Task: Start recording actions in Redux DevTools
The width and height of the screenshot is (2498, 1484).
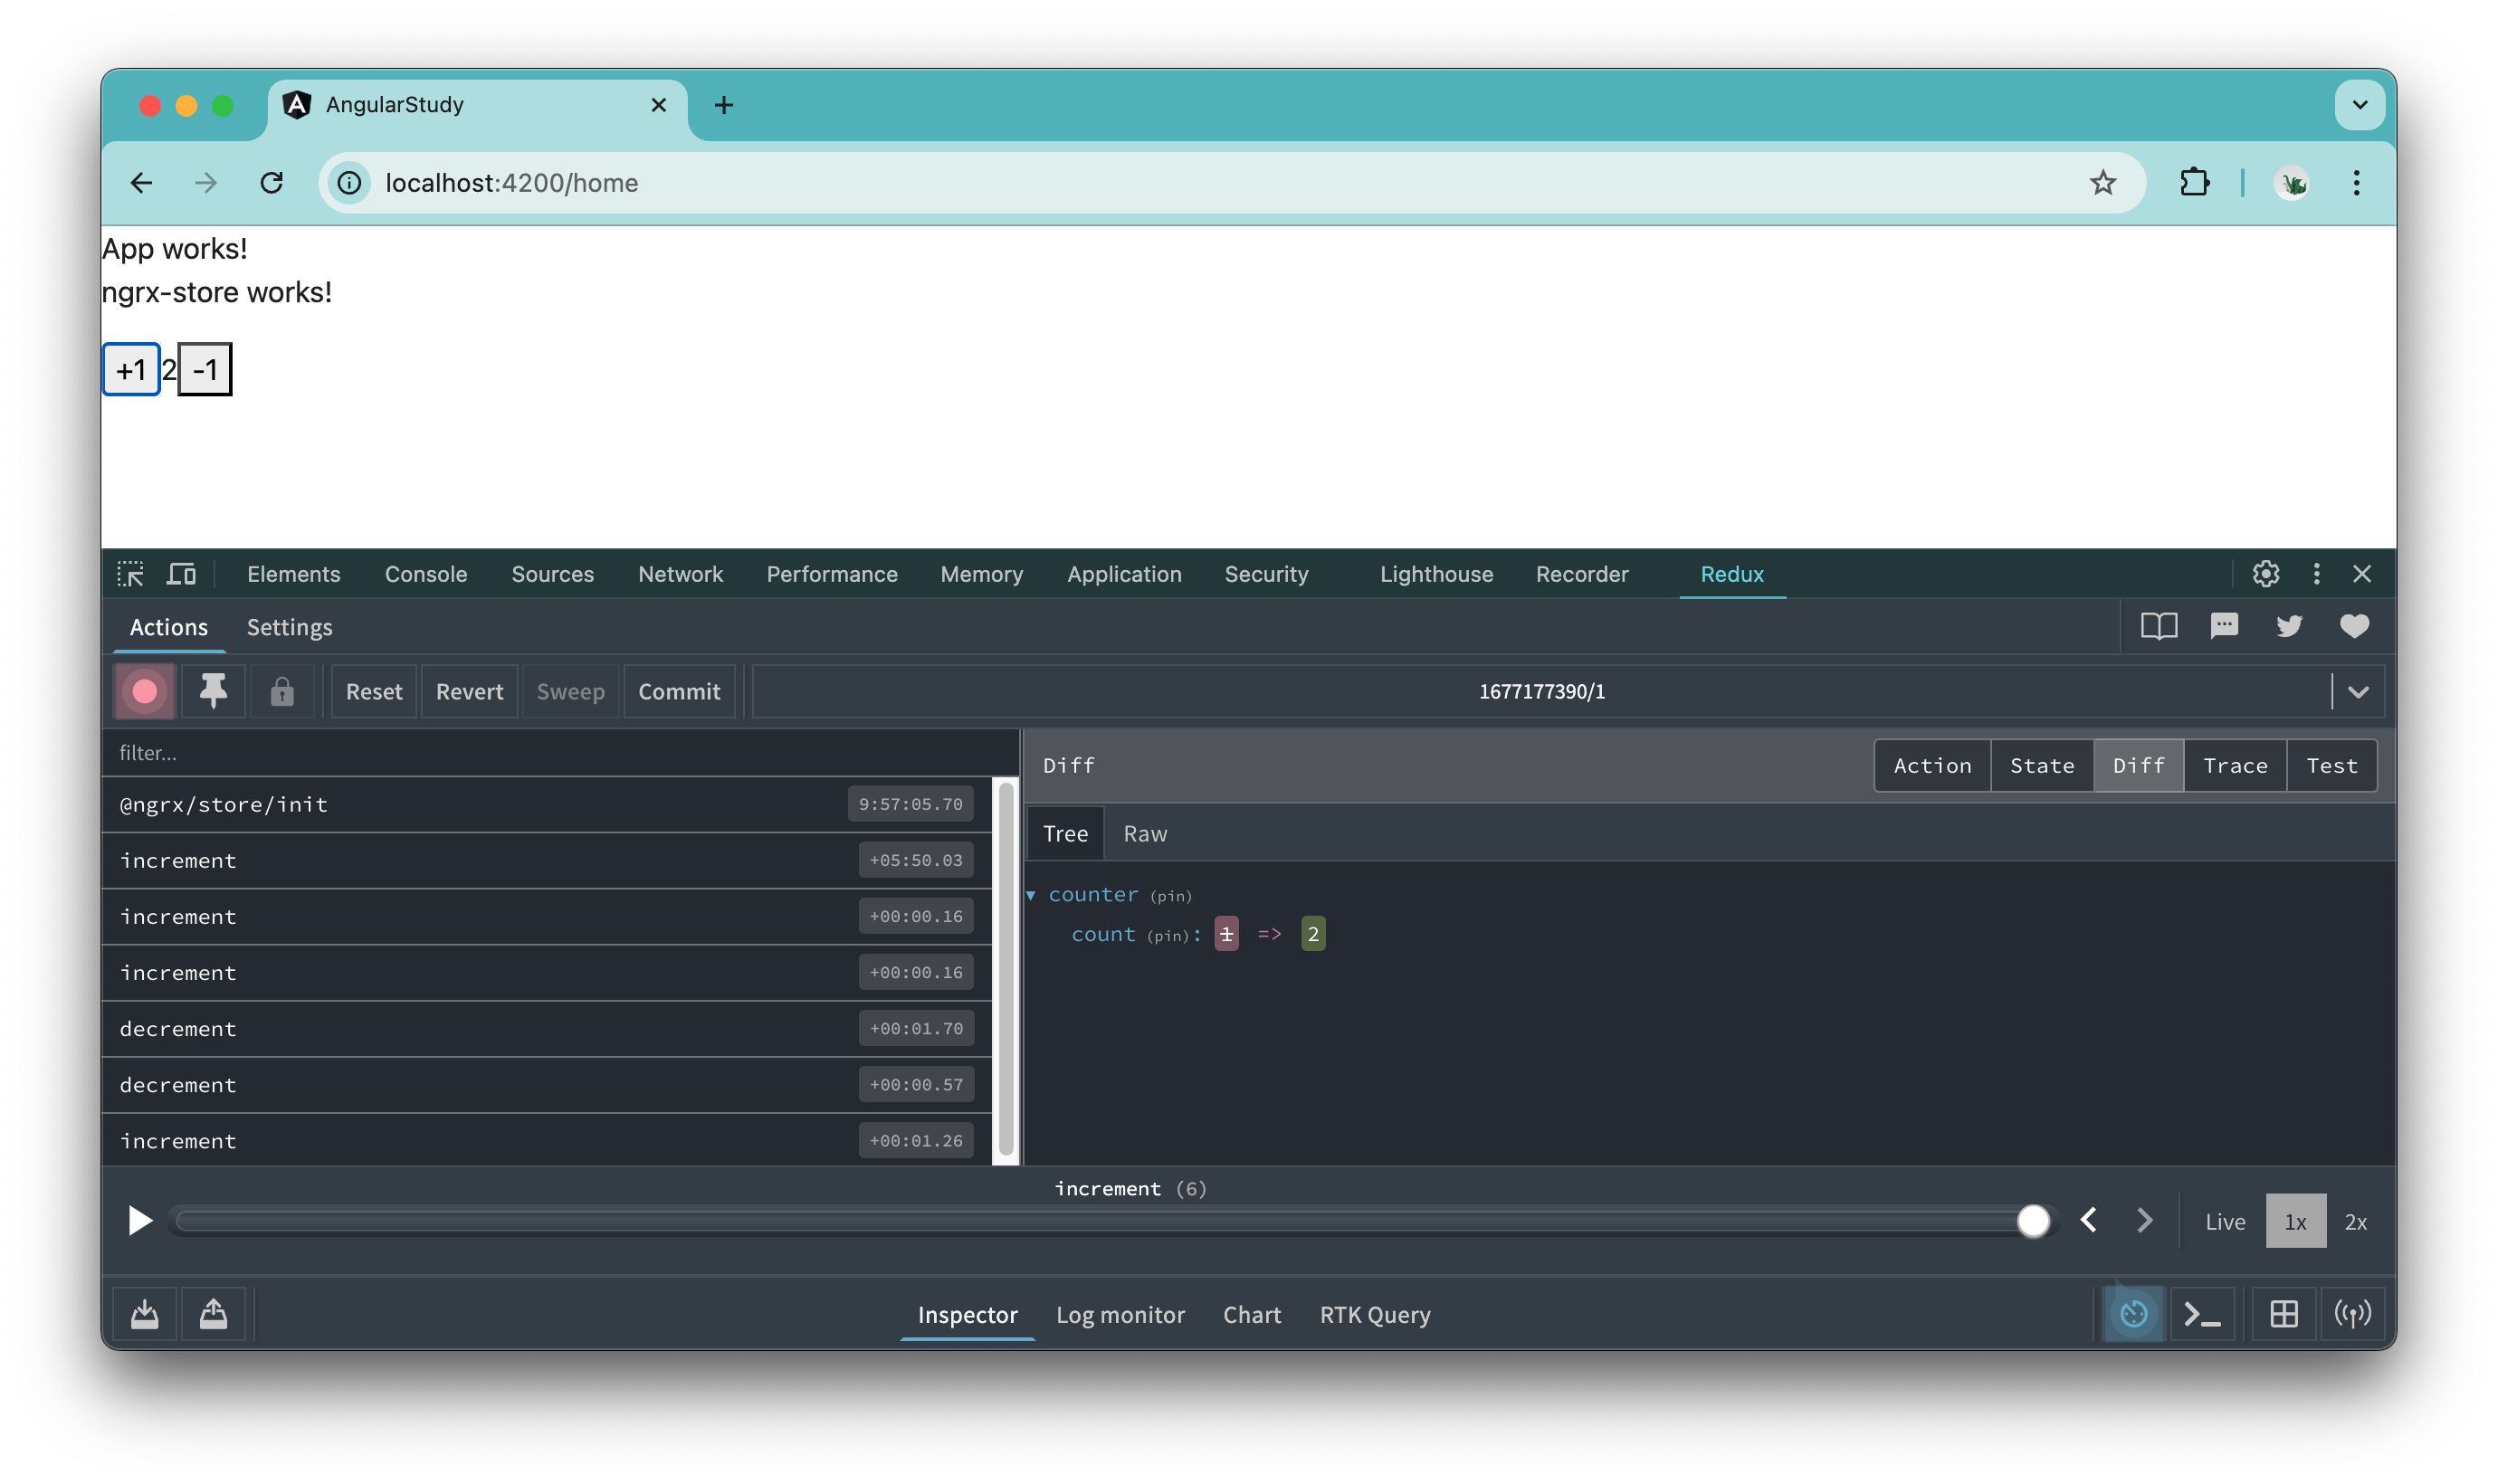Action: tap(144, 691)
